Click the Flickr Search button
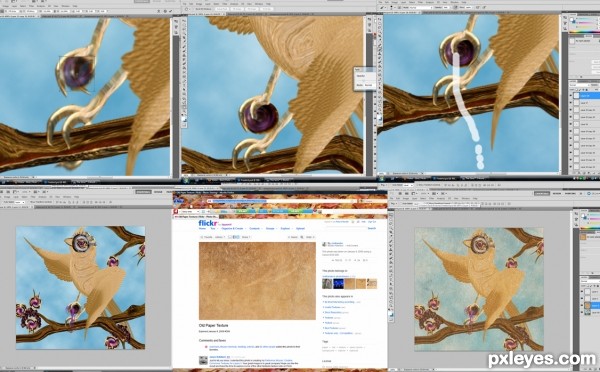Screen dimensions: 600x372 tap(372, 228)
